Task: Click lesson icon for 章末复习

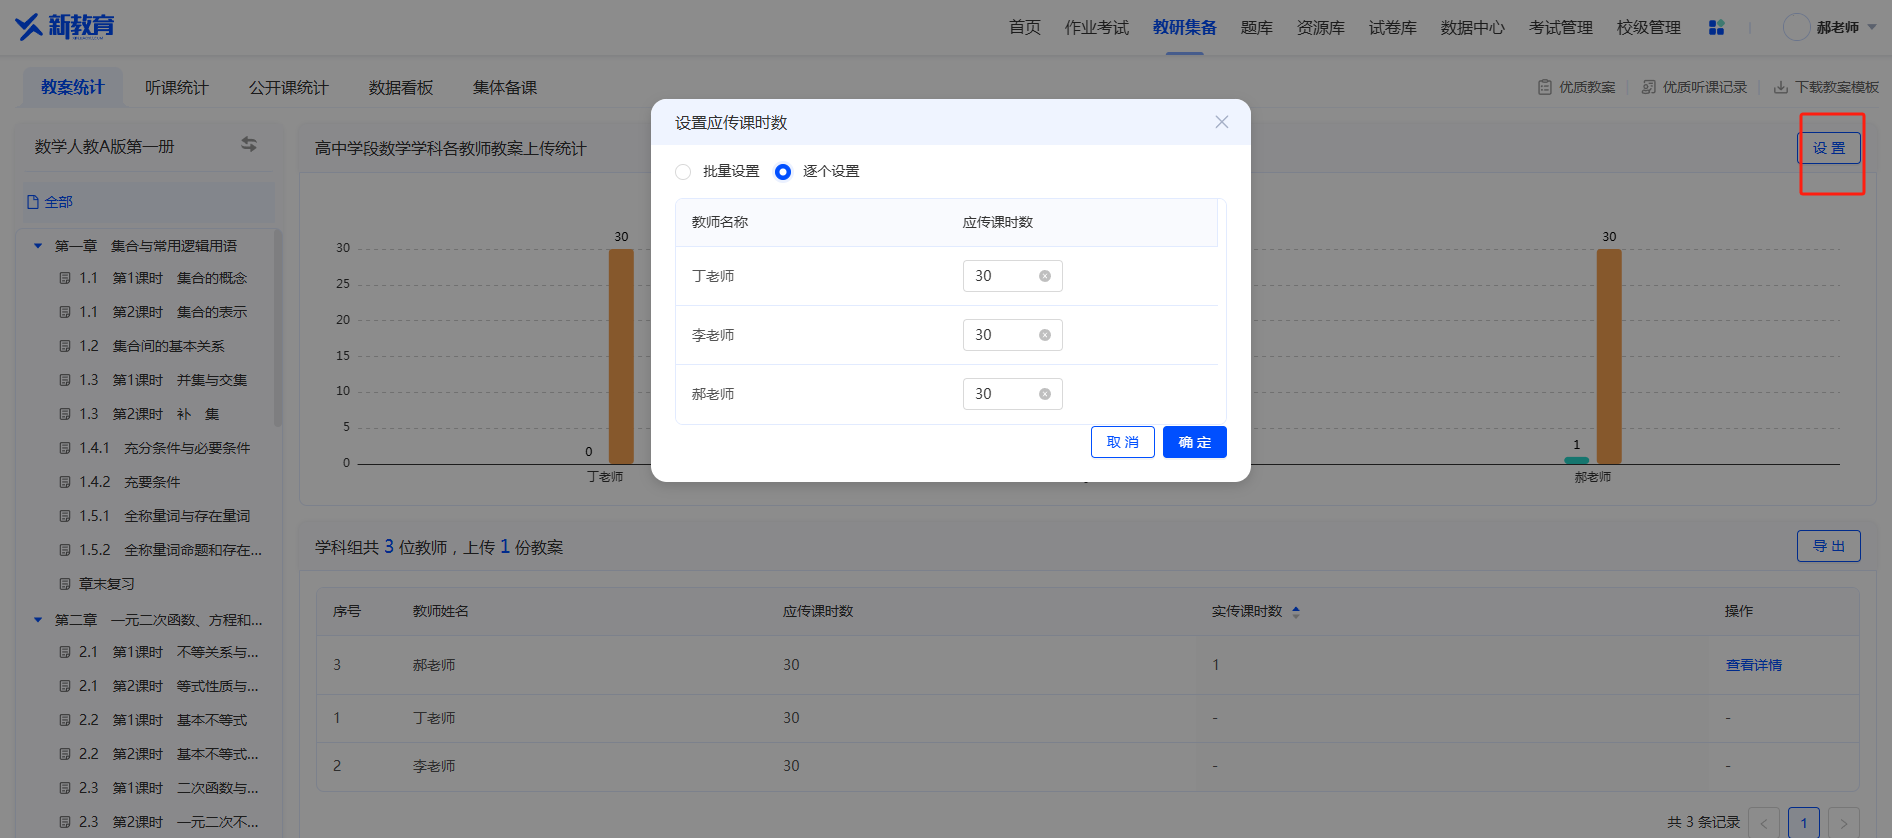Action: click(x=65, y=584)
